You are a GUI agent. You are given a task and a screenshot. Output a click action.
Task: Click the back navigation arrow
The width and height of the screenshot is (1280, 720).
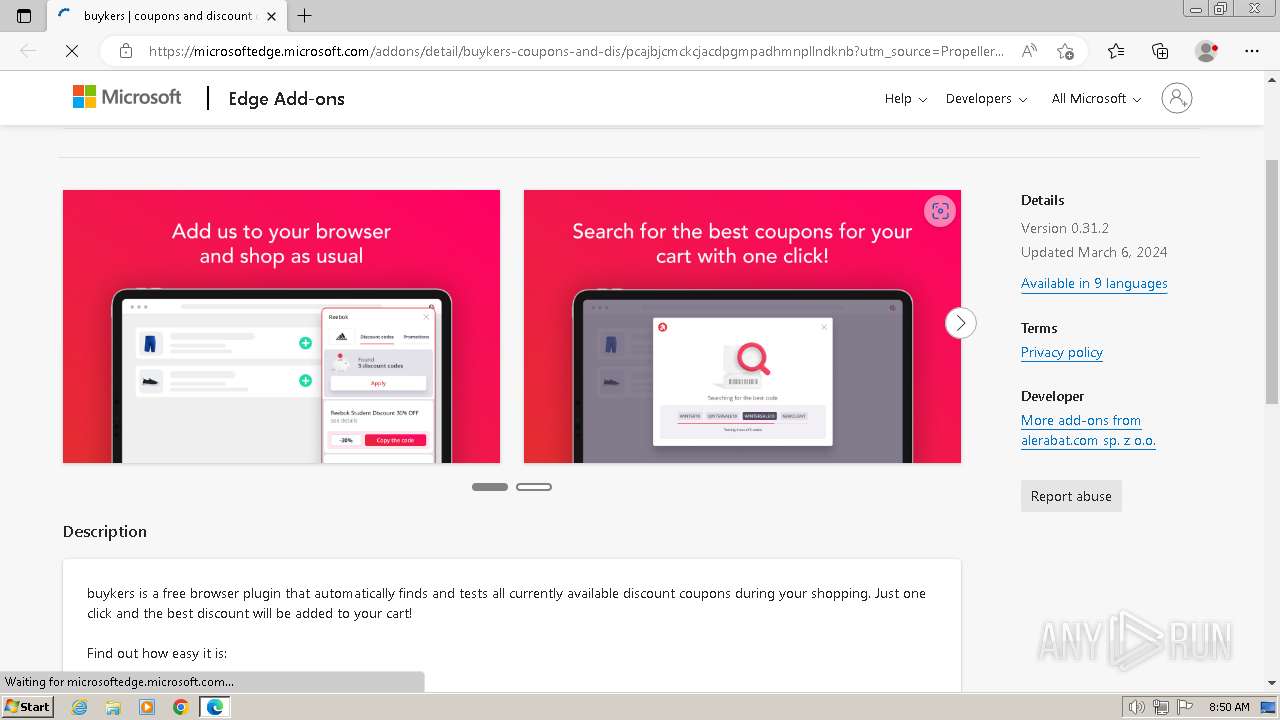[28, 51]
